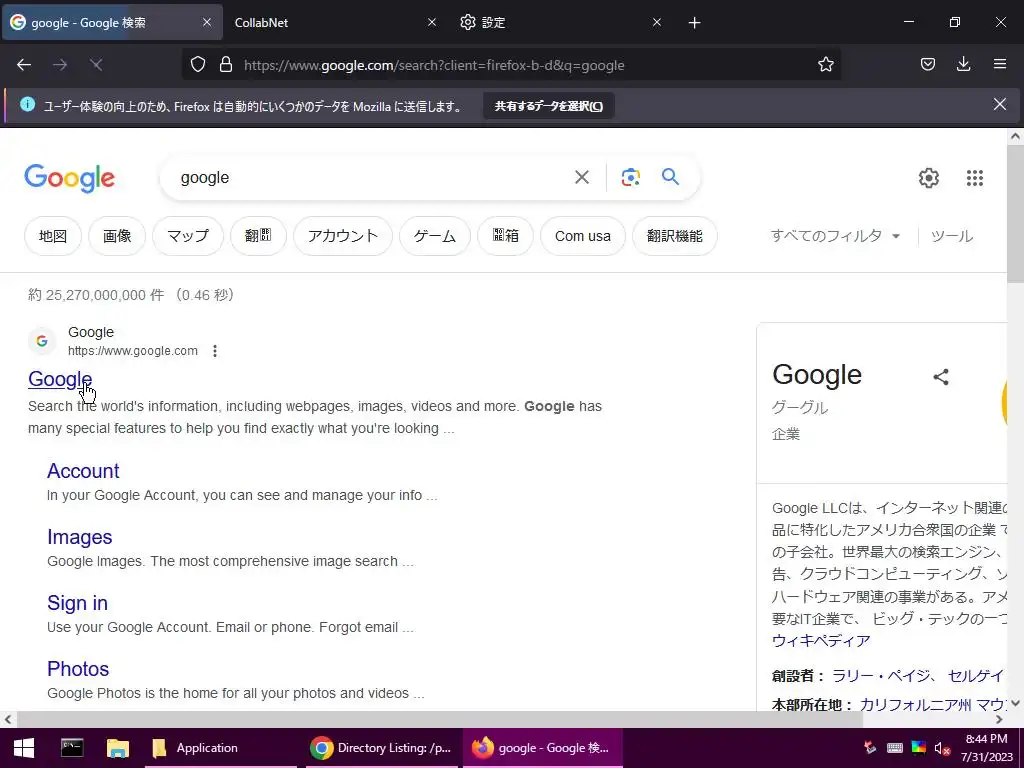
Task: Filter results by 地図 chip
Action: coord(53,236)
